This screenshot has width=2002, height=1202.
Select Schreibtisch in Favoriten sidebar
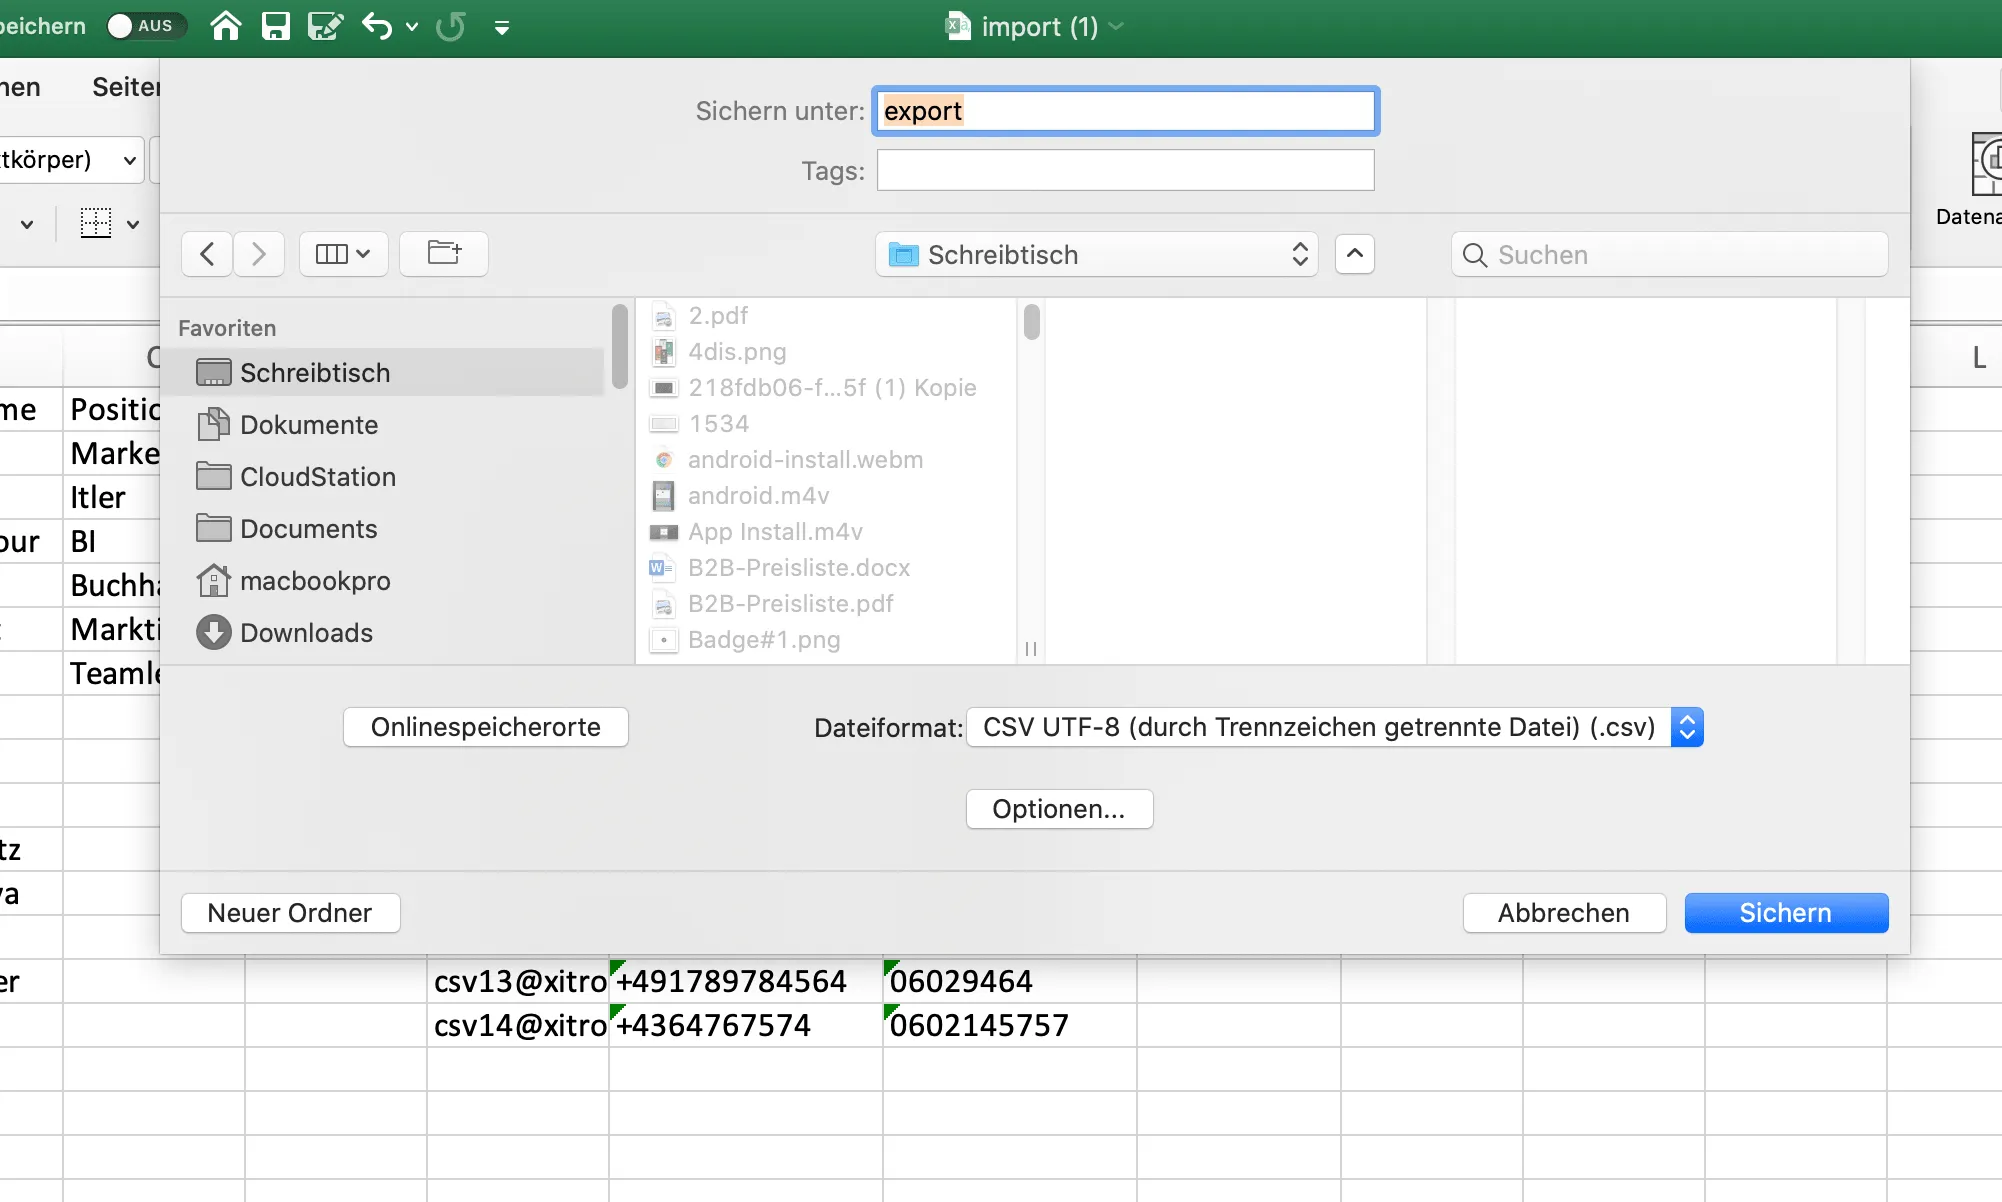click(382, 372)
